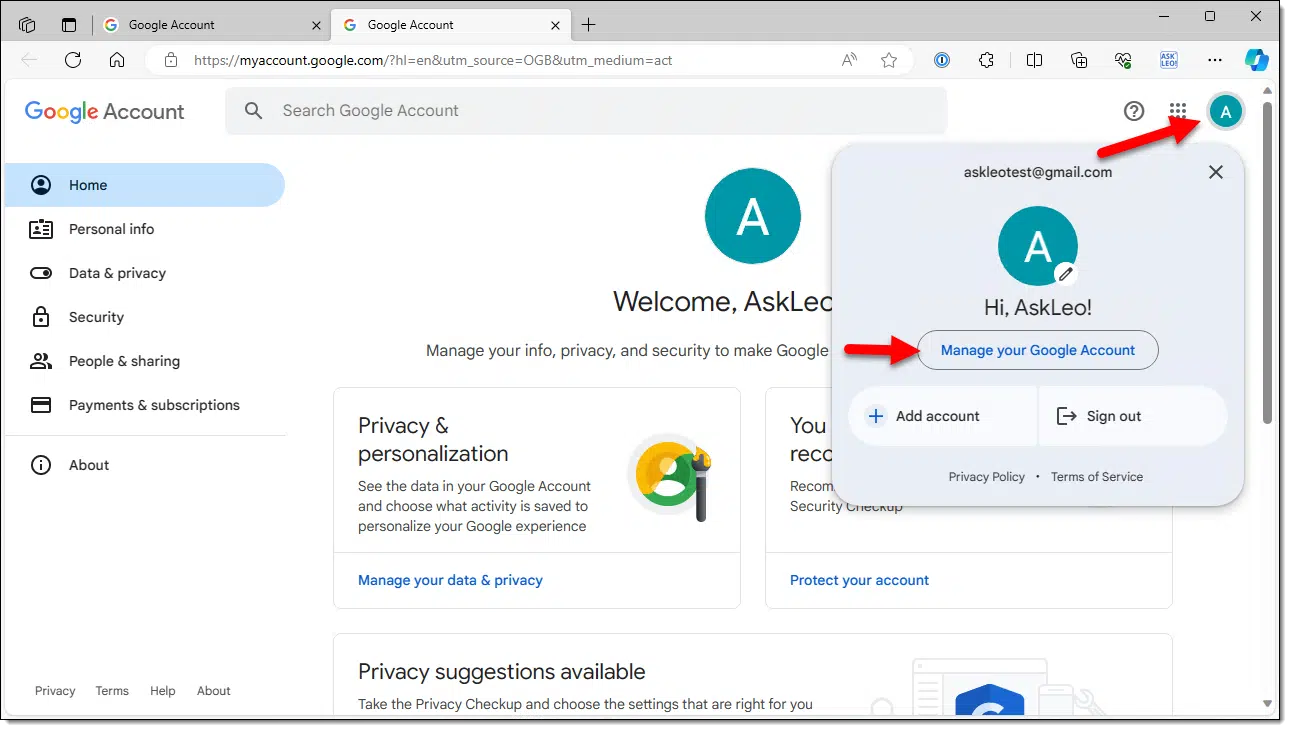Click the Terms footer link
The height and width of the screenshot is (730, 1290).
112,691
